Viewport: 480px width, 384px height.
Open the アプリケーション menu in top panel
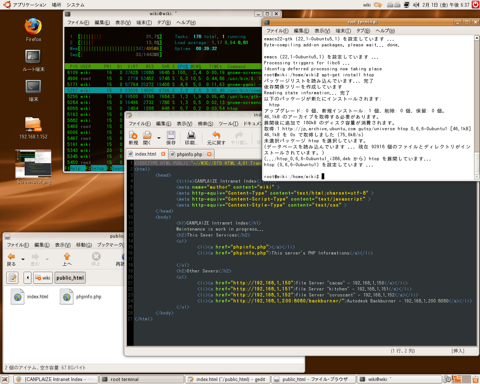click(x=29, y=5)
